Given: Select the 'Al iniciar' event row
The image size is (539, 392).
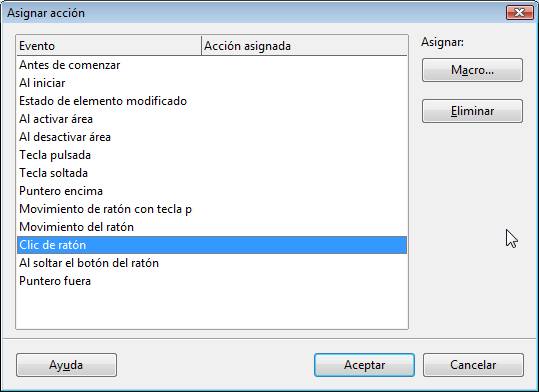Looking at the screenshot, I should [212, 83].
